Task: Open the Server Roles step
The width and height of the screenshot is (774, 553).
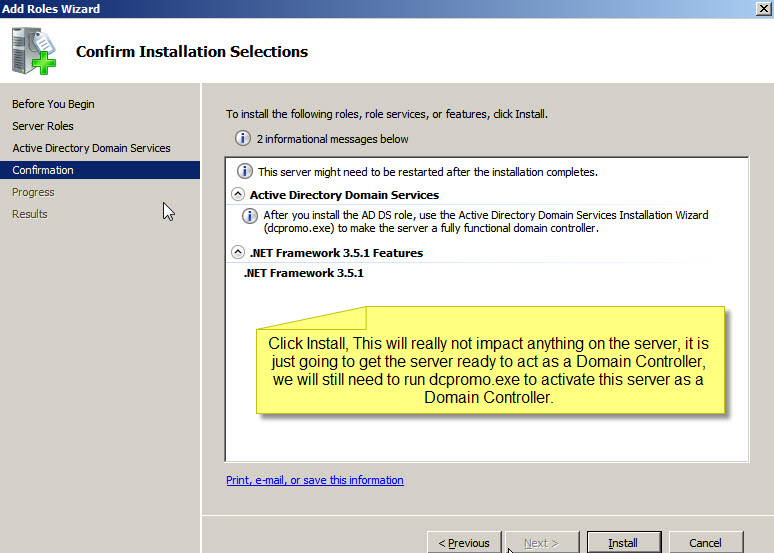Action: 43,126
